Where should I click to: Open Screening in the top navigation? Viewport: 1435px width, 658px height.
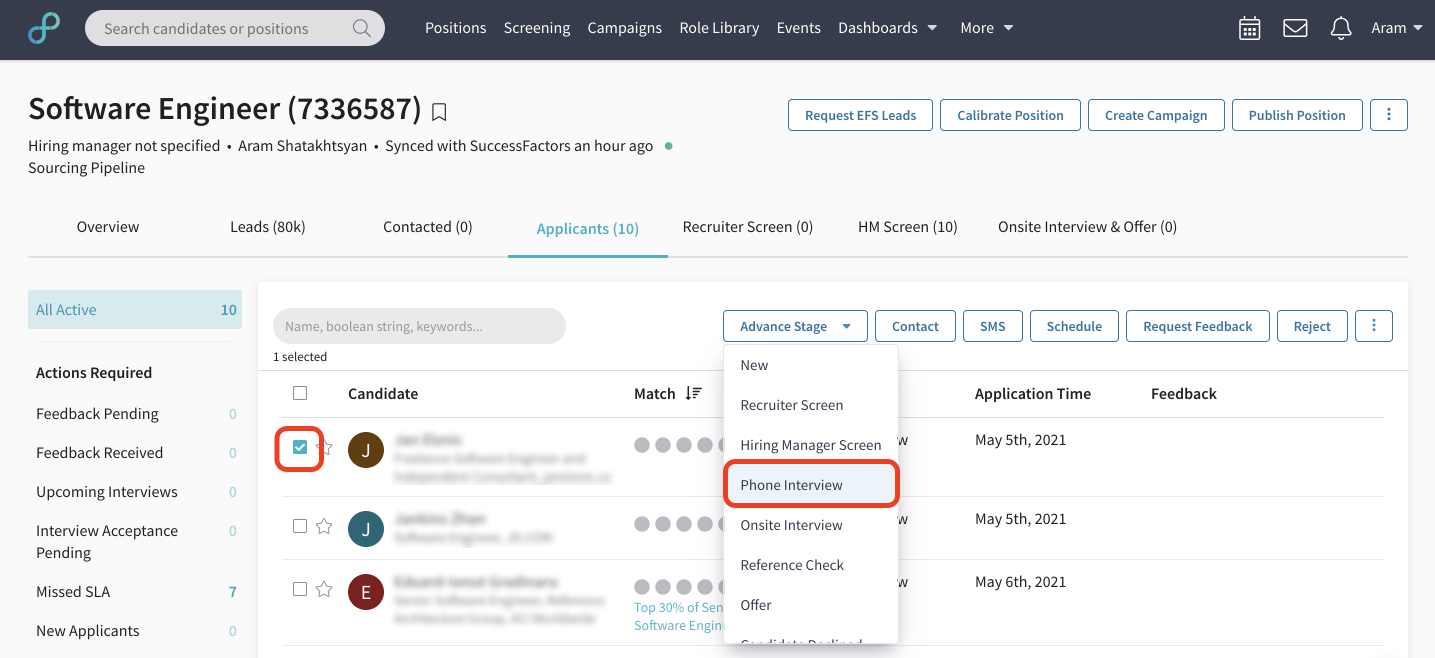[537, 28]
